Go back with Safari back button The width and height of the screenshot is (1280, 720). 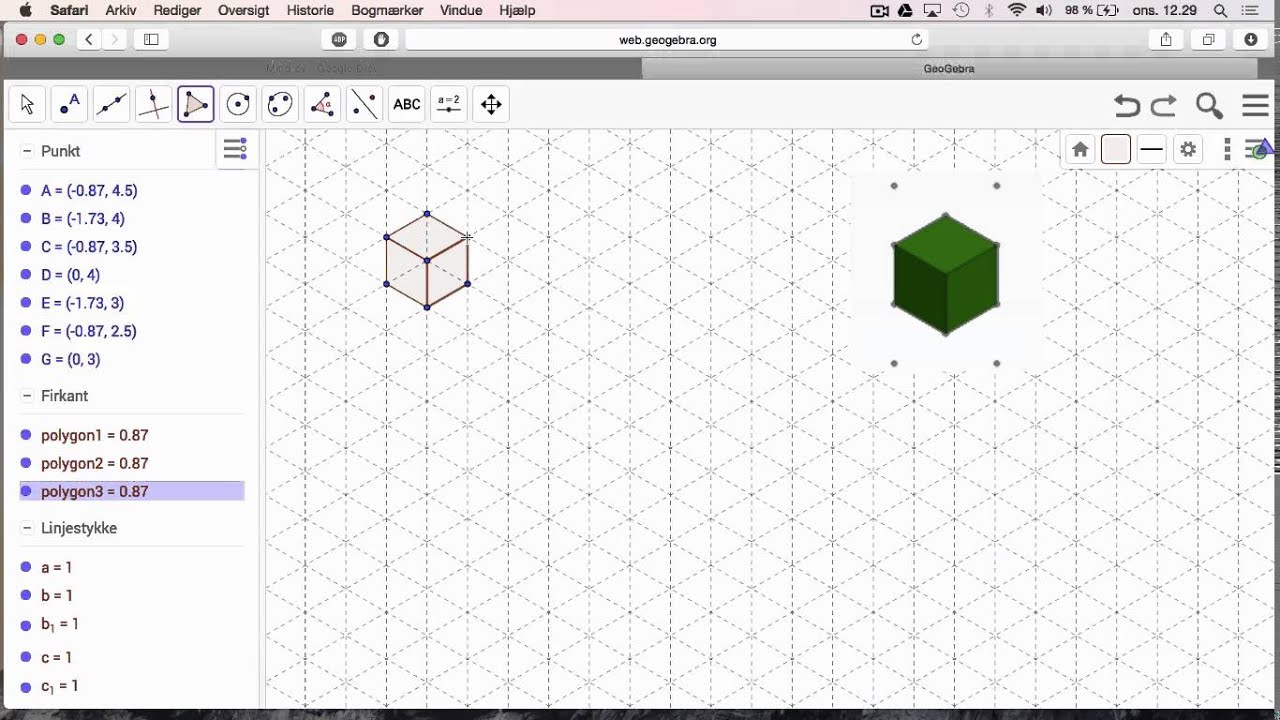[x=89, y=39]
